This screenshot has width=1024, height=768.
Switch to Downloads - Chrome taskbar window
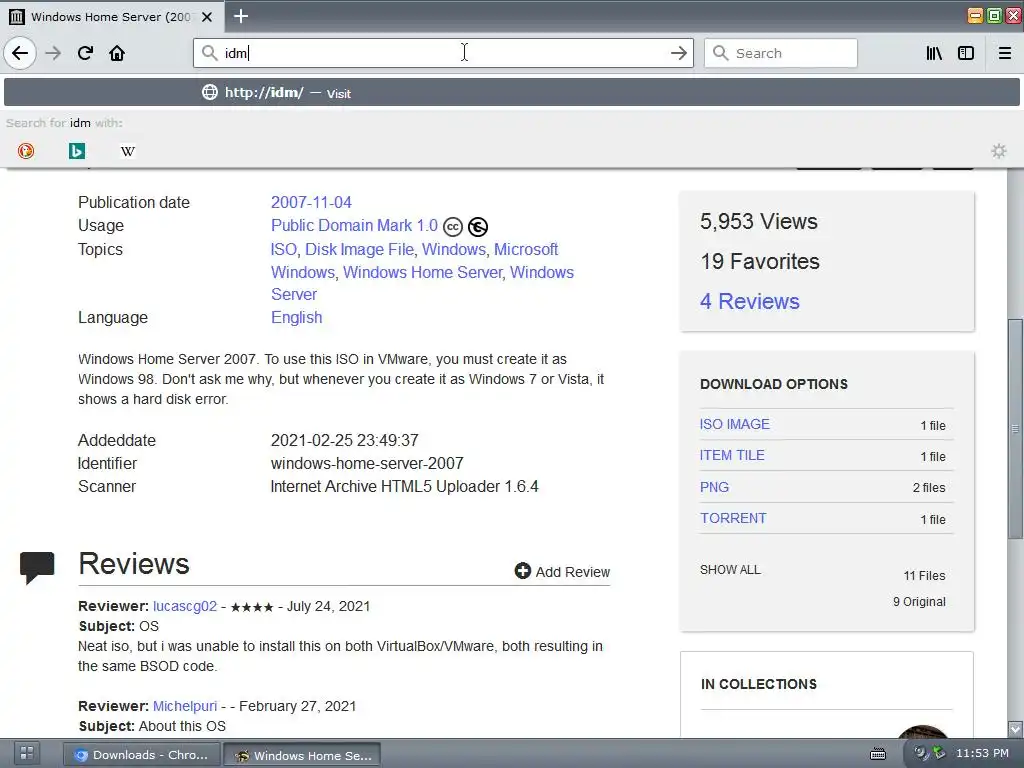pos(142,755)
